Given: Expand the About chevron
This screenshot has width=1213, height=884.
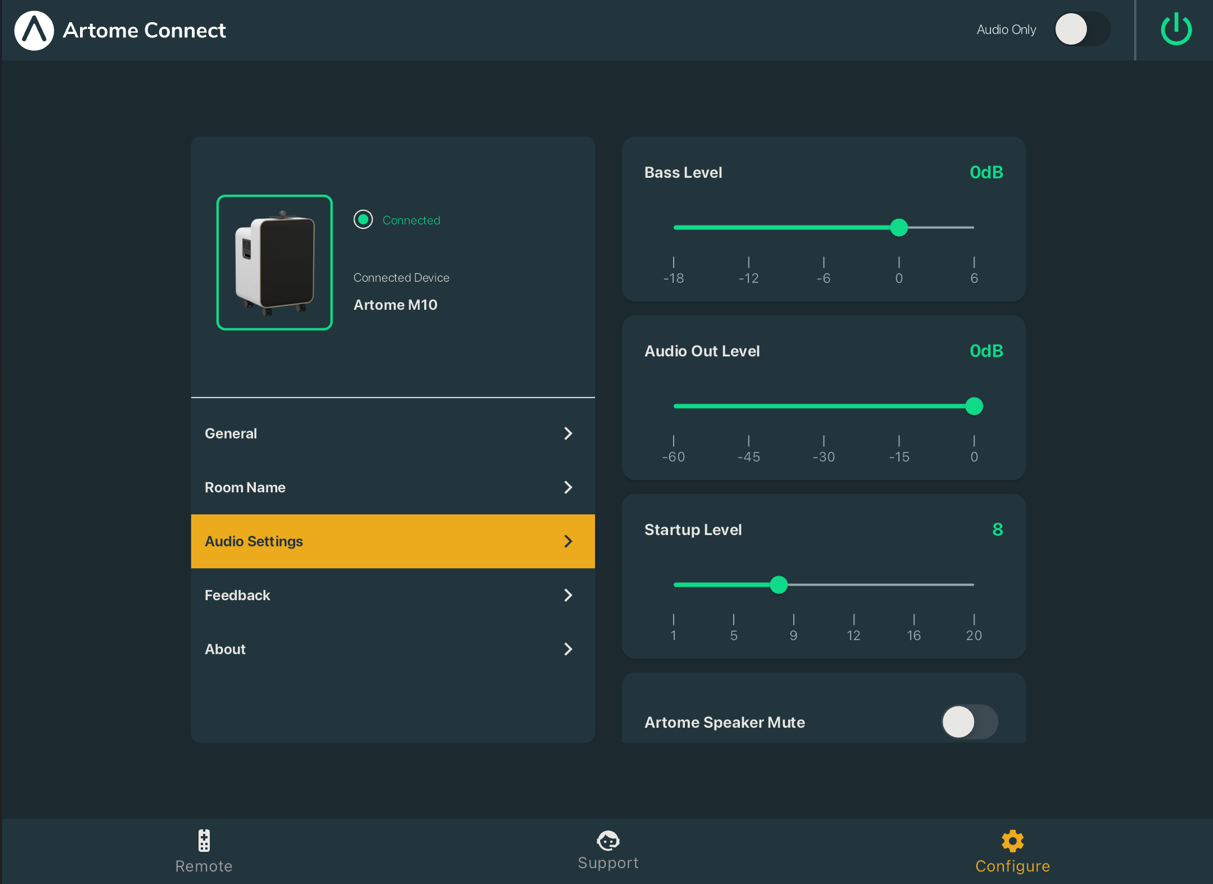Looking at the screenshot, I should [x=568, y=649].
